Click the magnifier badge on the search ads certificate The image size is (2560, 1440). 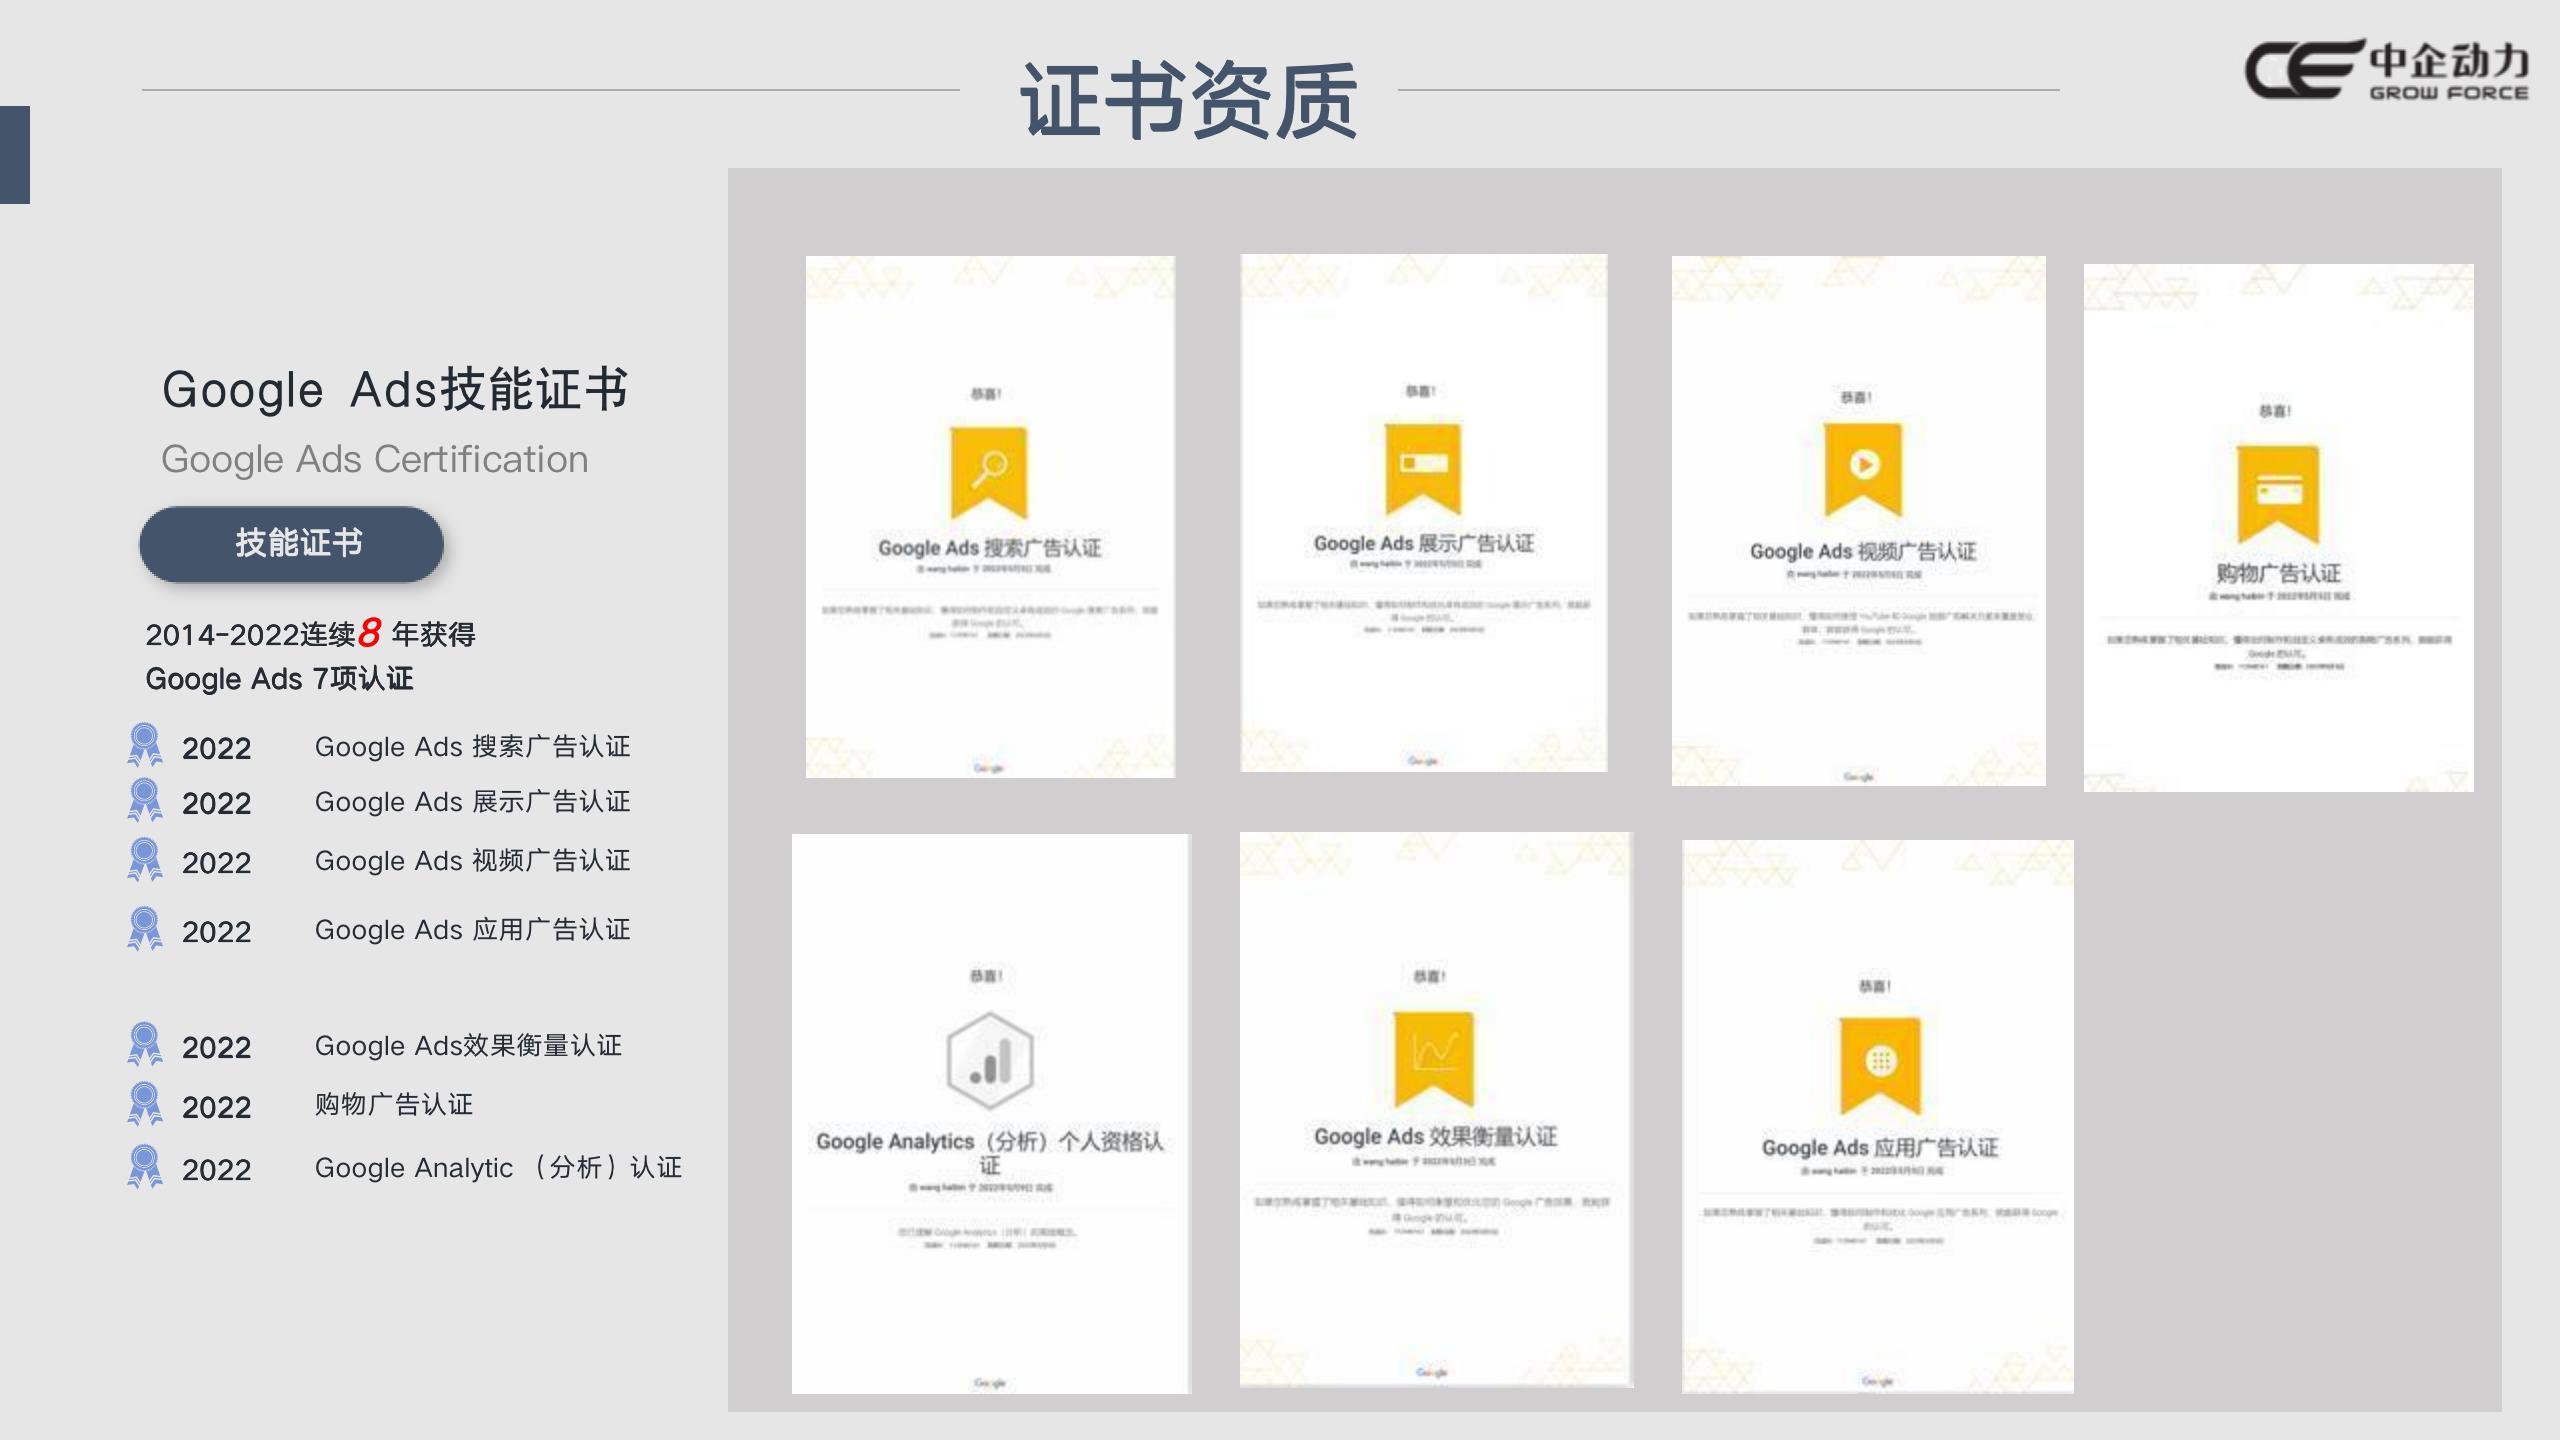[989, 472]
